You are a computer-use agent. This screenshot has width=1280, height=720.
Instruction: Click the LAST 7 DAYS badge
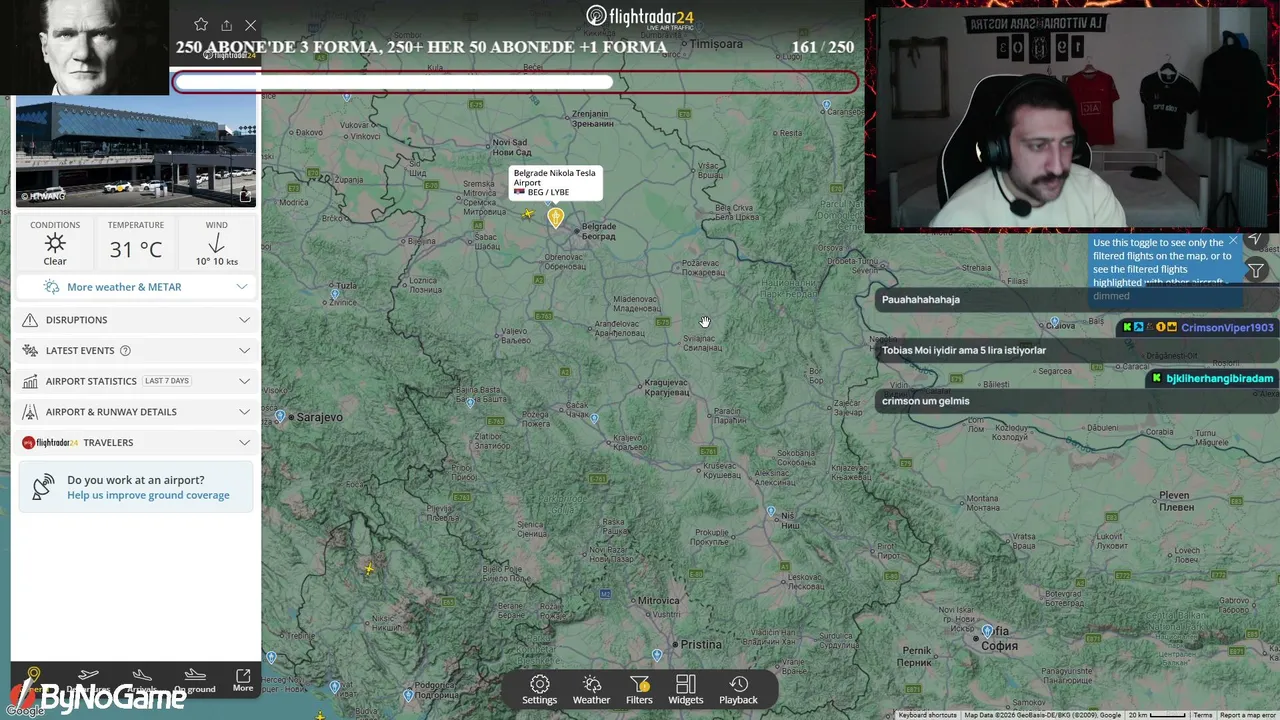click(x=167, y=381)
